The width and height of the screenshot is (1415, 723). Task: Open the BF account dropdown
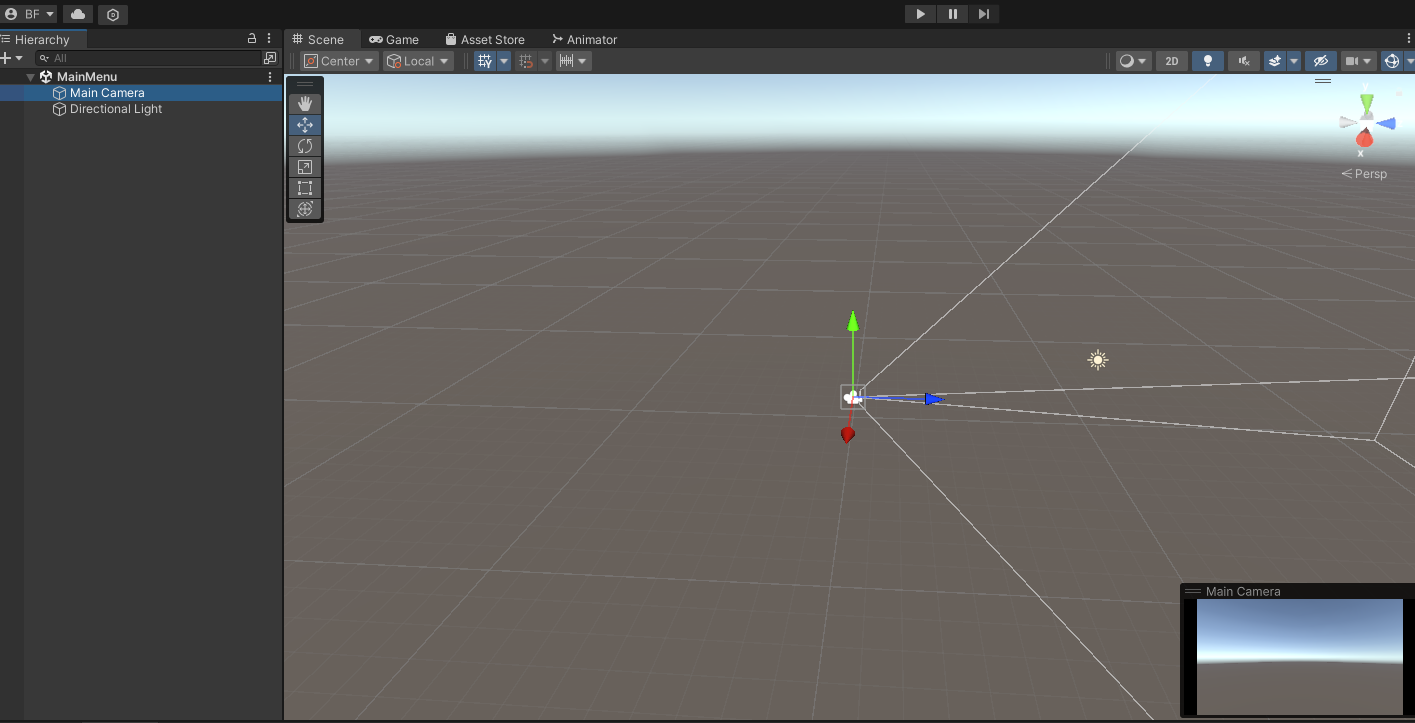click(30, 14)
